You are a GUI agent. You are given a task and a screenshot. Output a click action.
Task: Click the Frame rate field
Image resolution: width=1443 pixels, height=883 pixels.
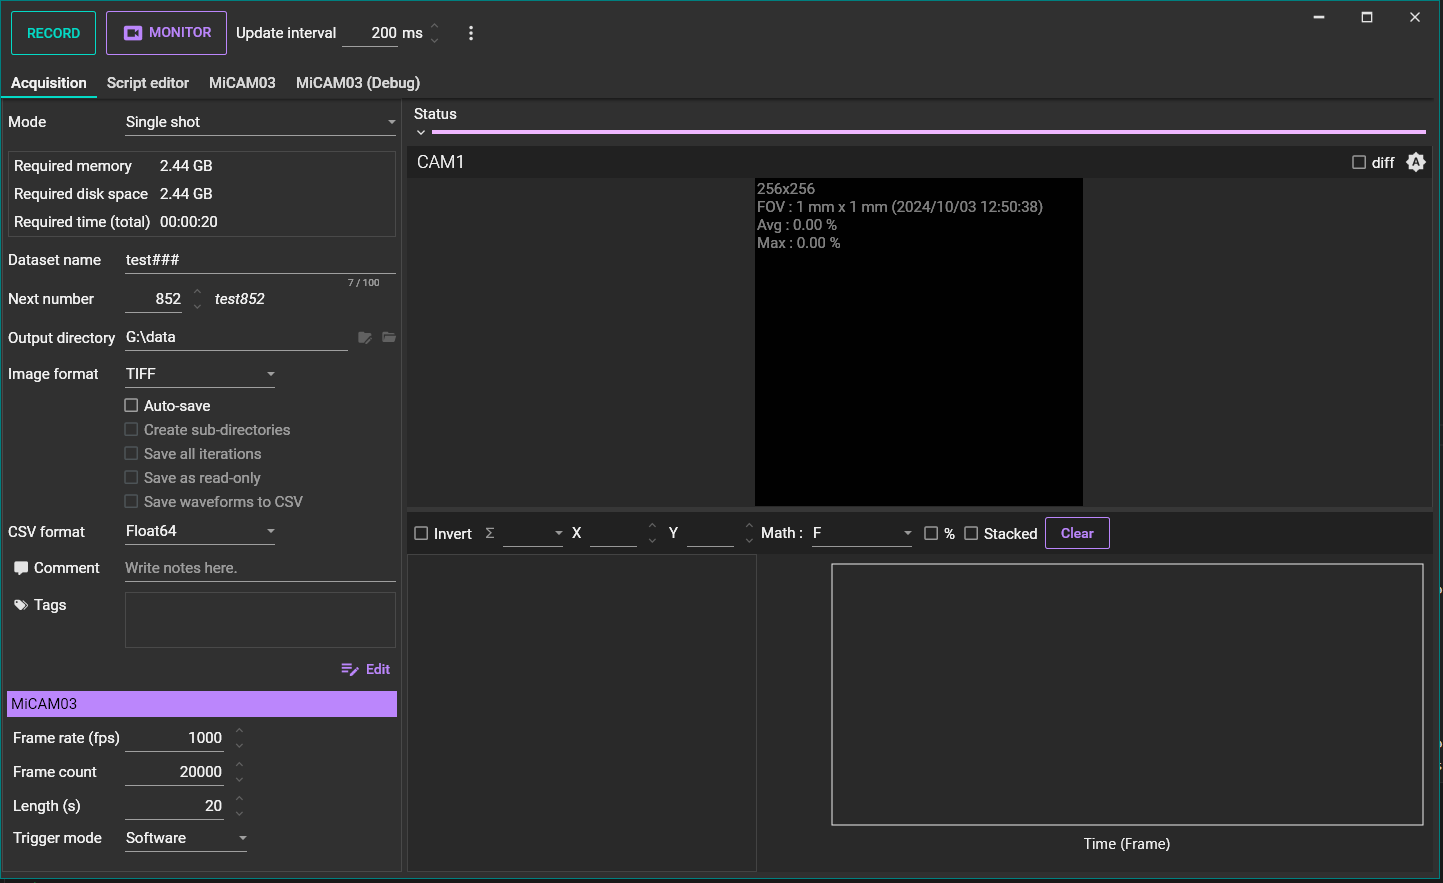(x=174, y=738)
